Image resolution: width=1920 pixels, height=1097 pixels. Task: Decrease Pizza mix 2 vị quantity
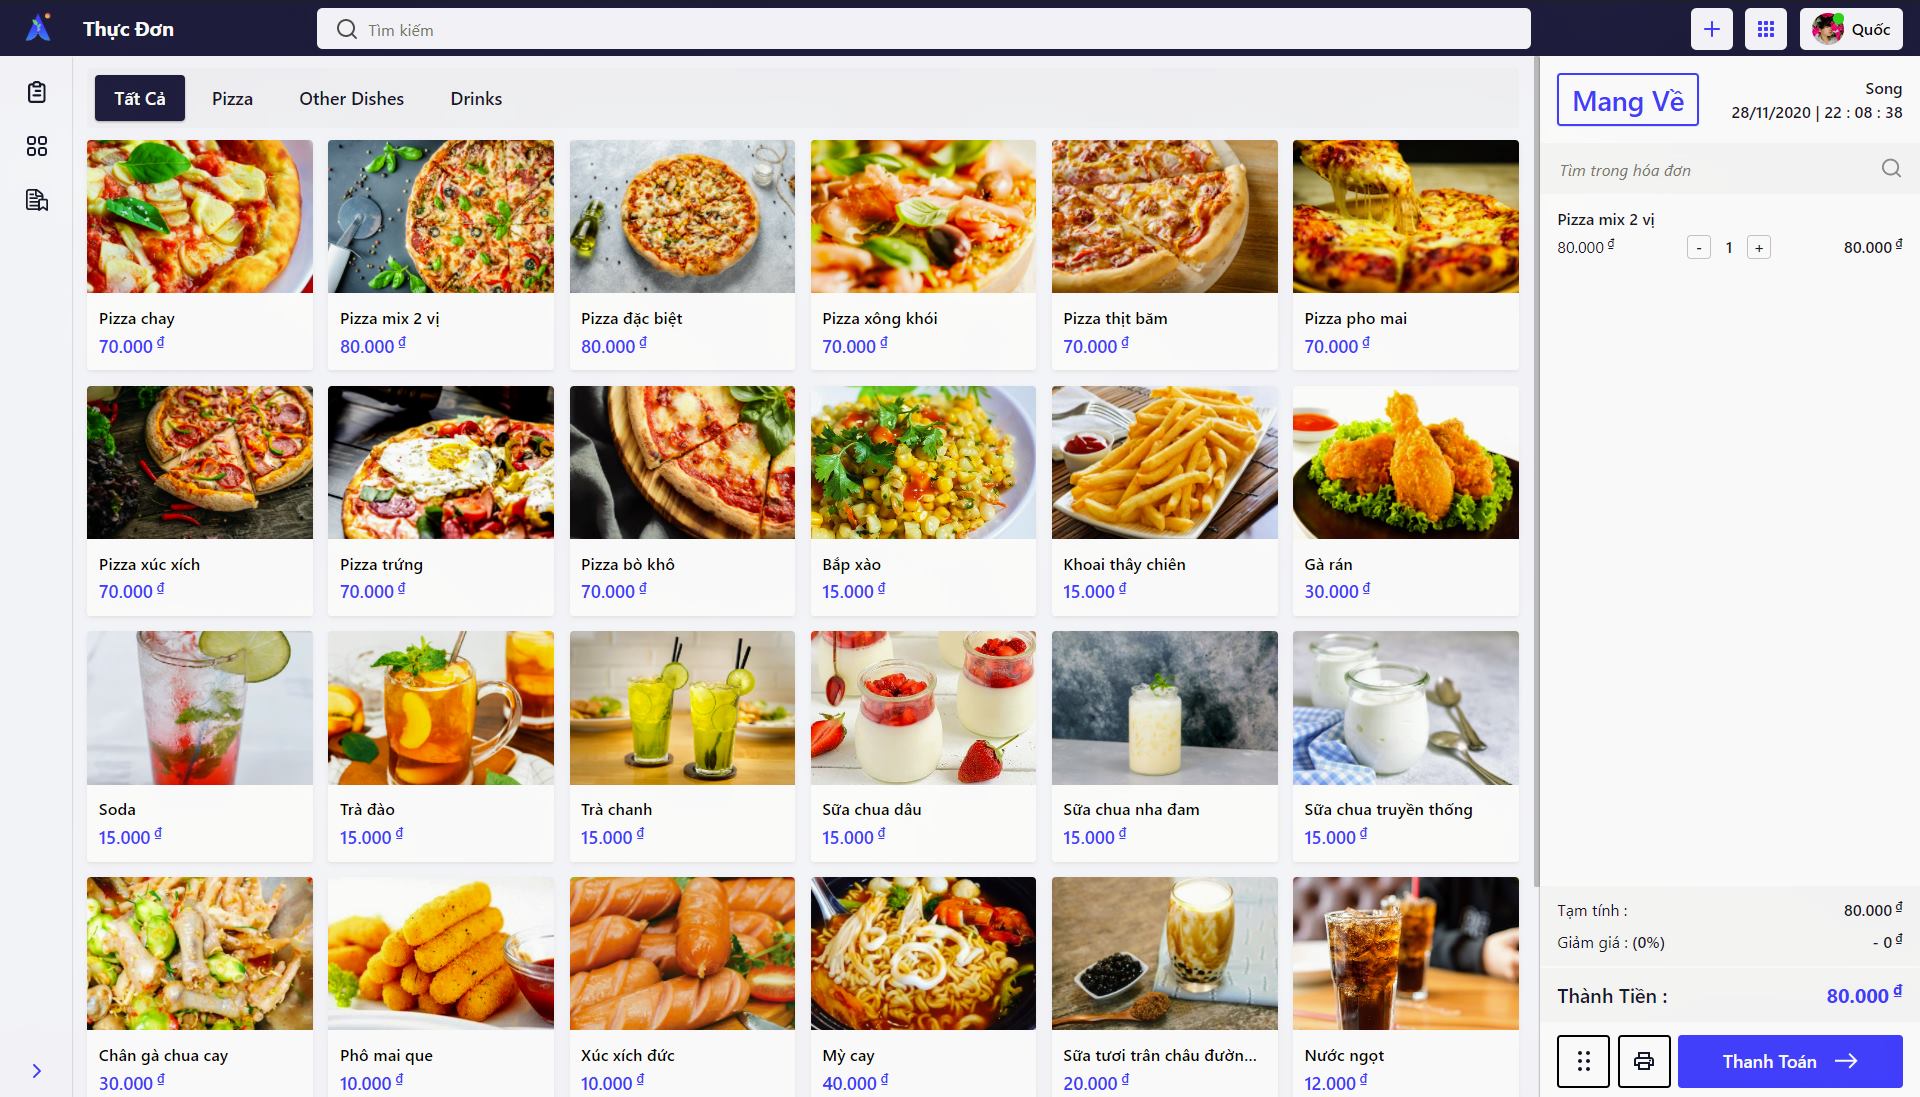click(x=1699, y=247)
